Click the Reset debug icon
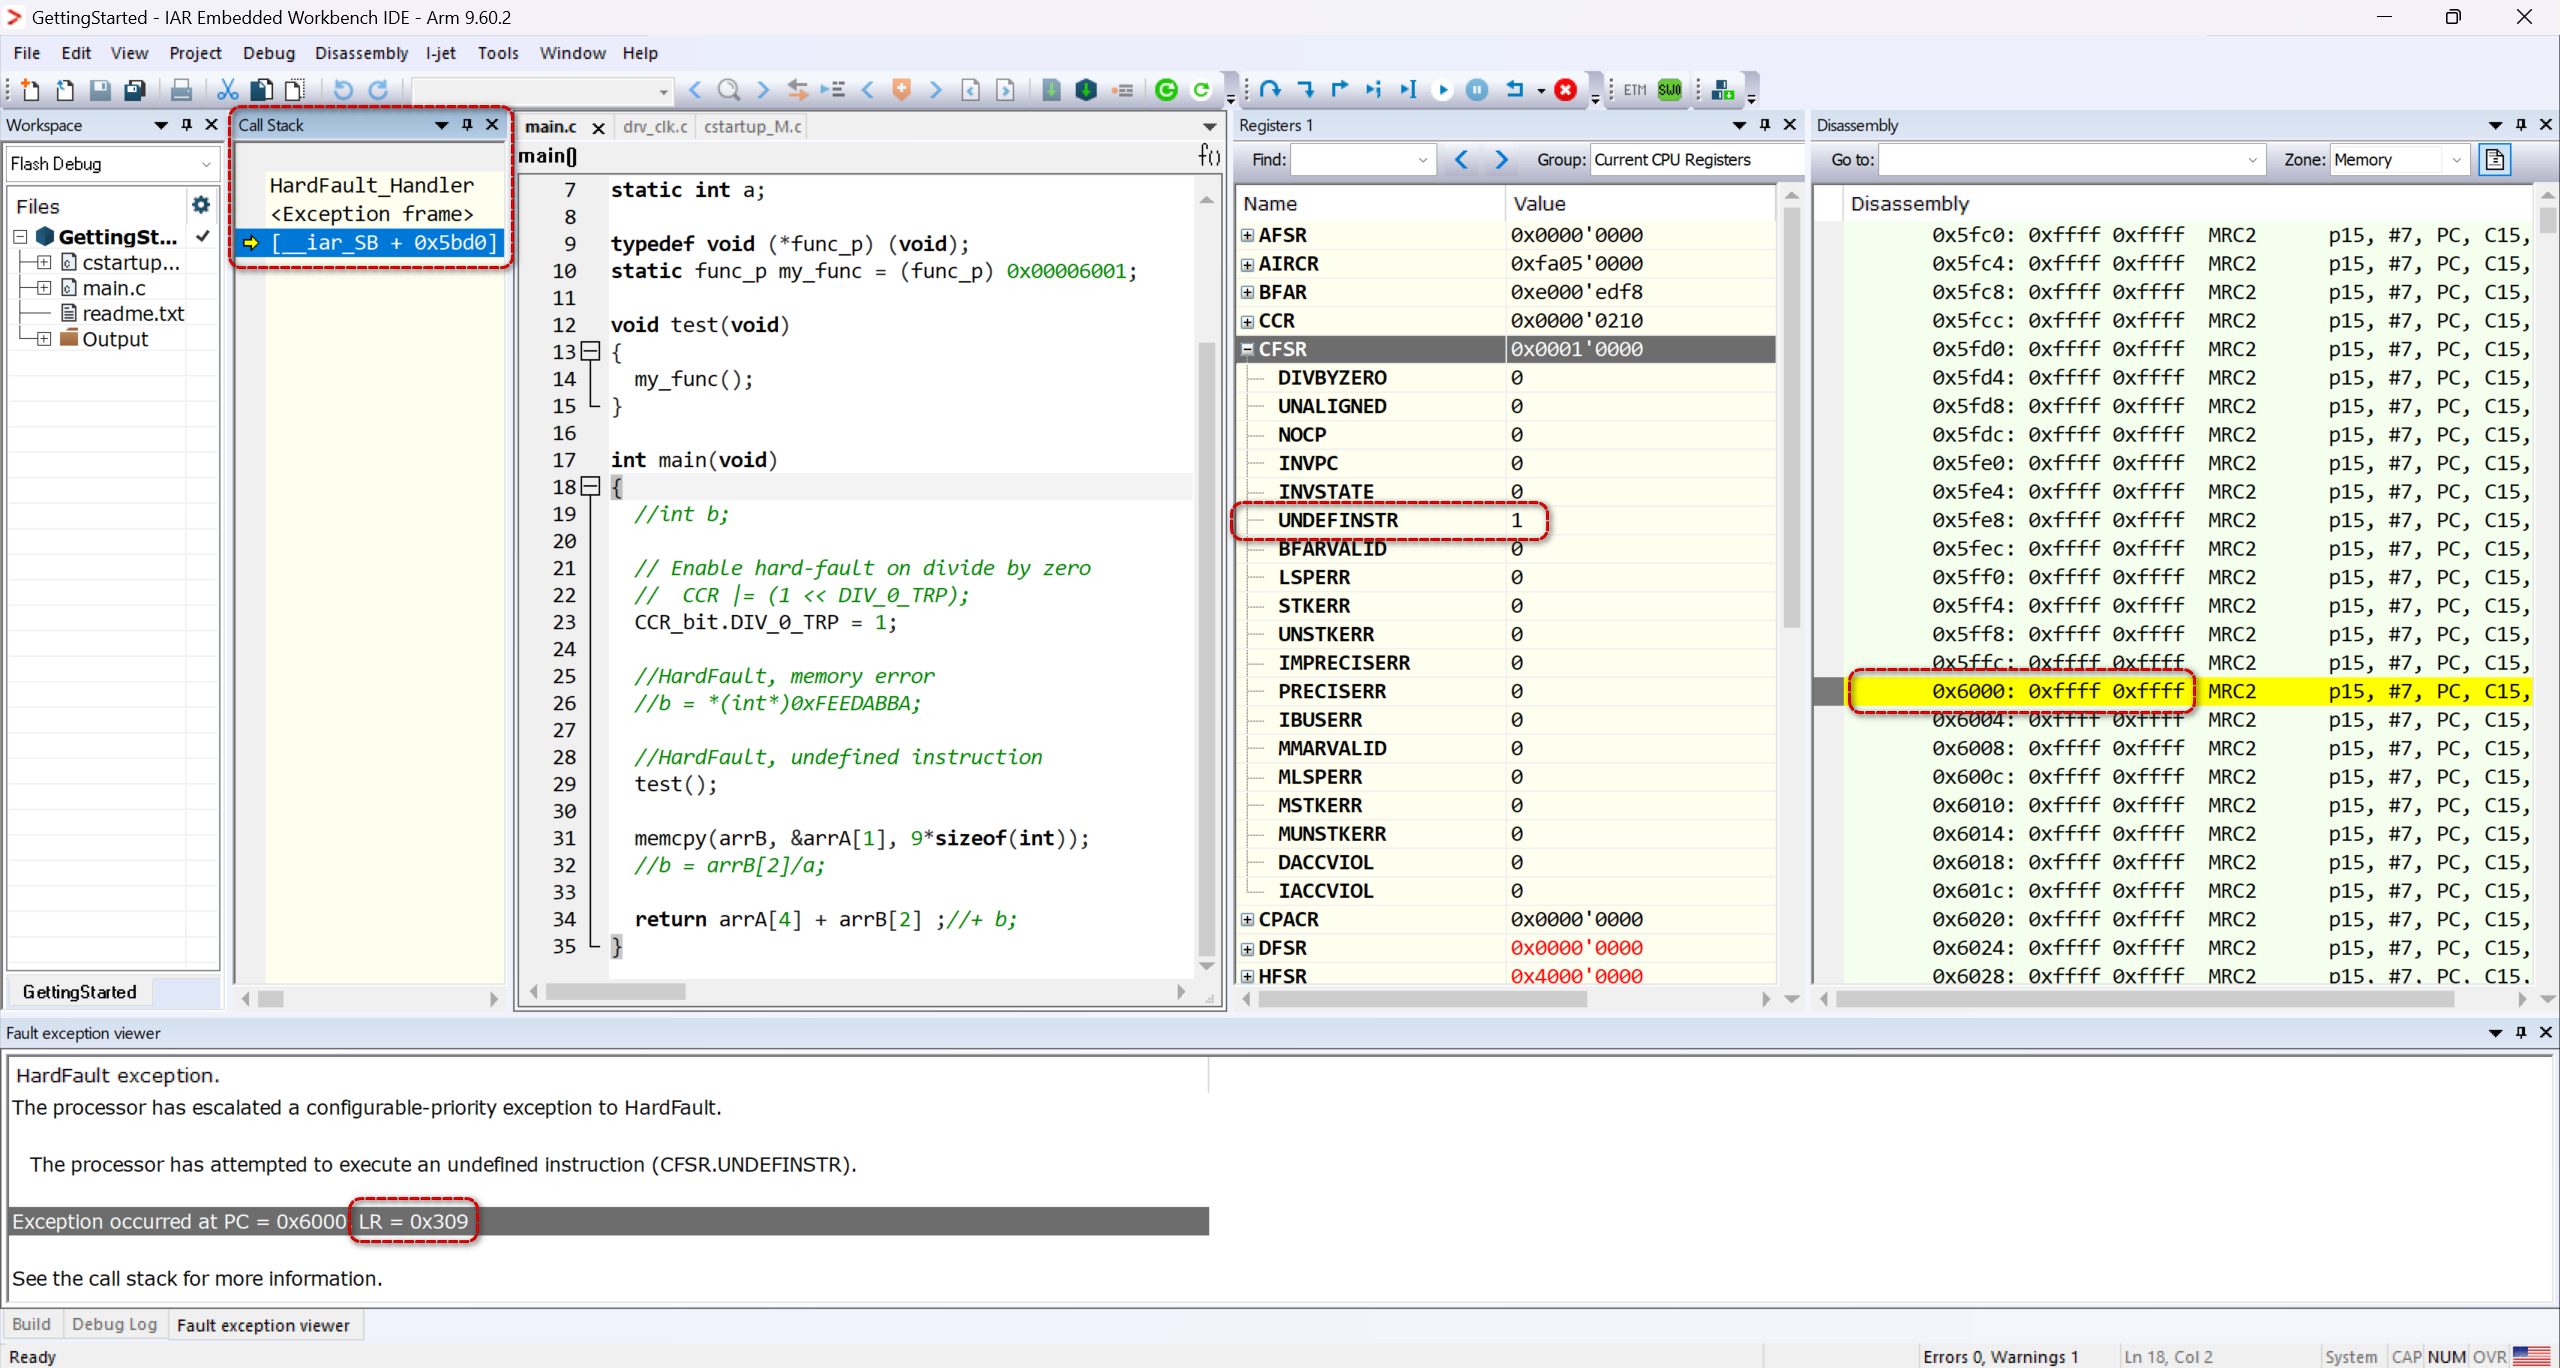Viewport: 2560px width, 1368px height. point(1518,90)
